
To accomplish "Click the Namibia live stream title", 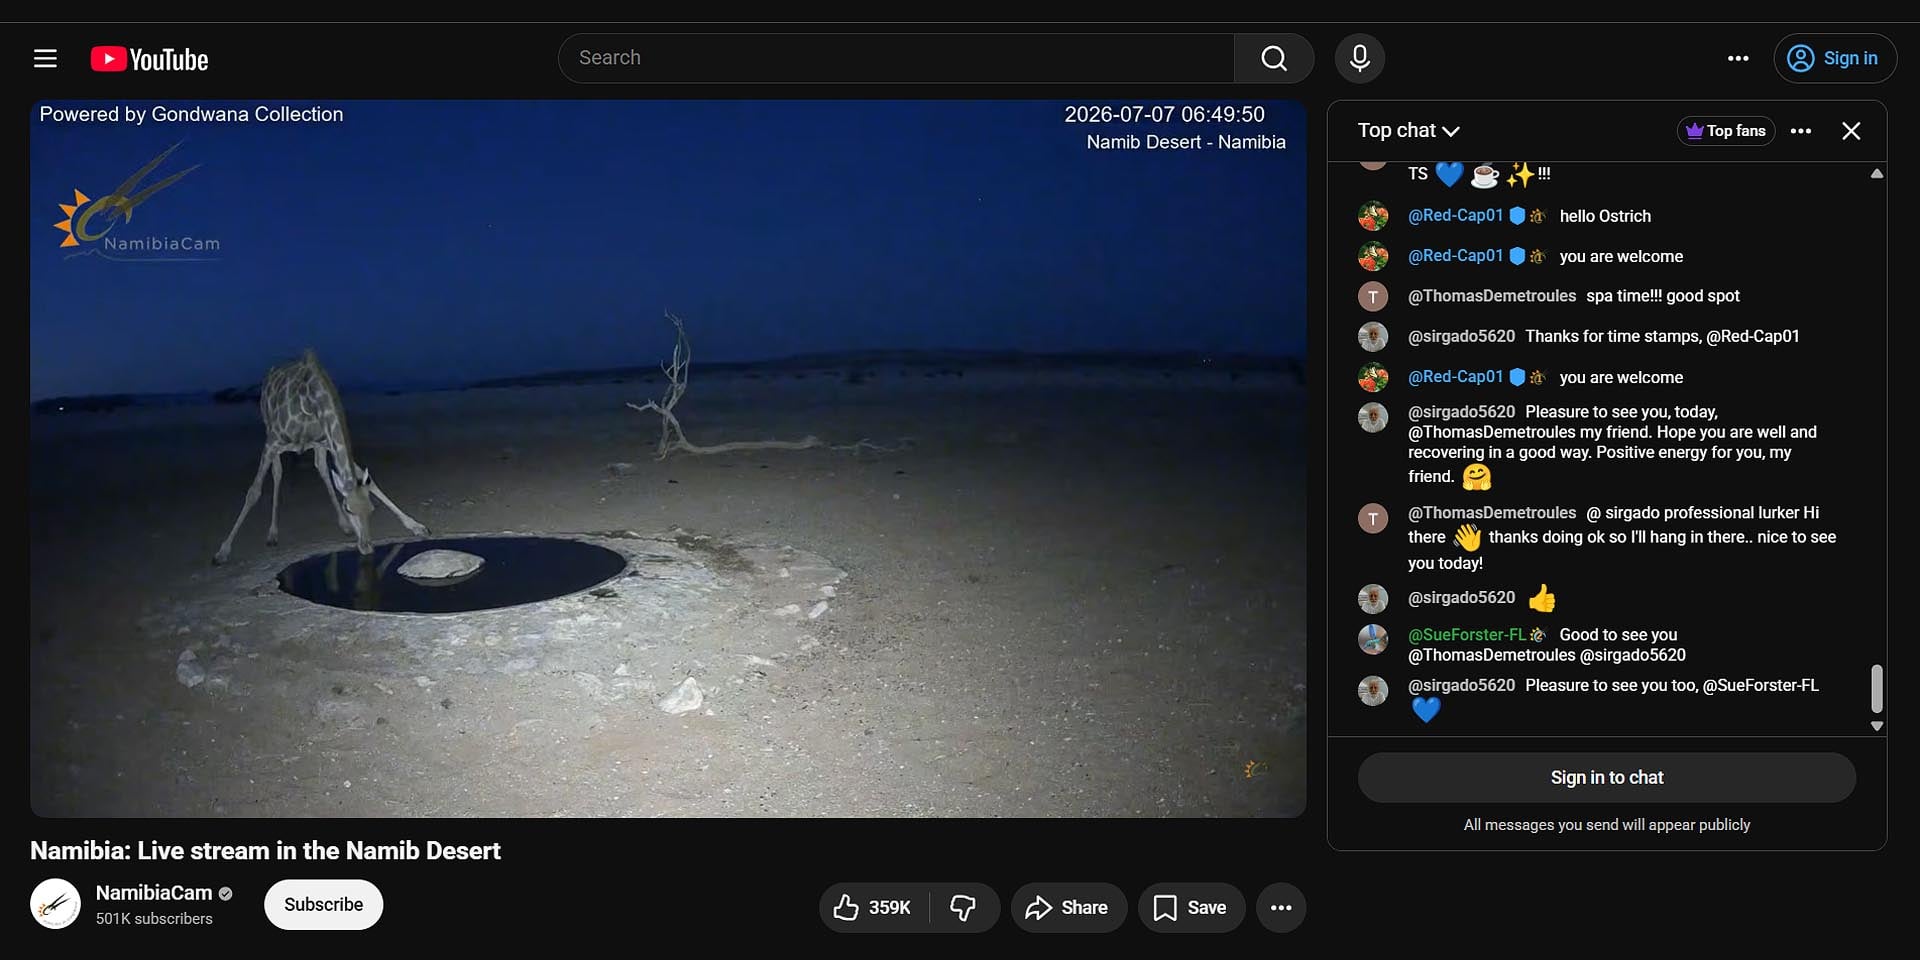I will point(265,850).
